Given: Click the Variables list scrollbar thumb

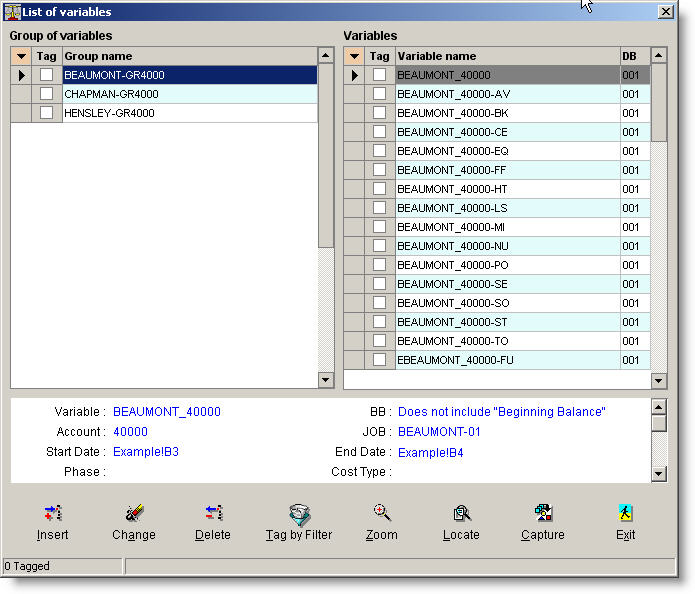Looking at the screenshot, I should tap(659, 103).
